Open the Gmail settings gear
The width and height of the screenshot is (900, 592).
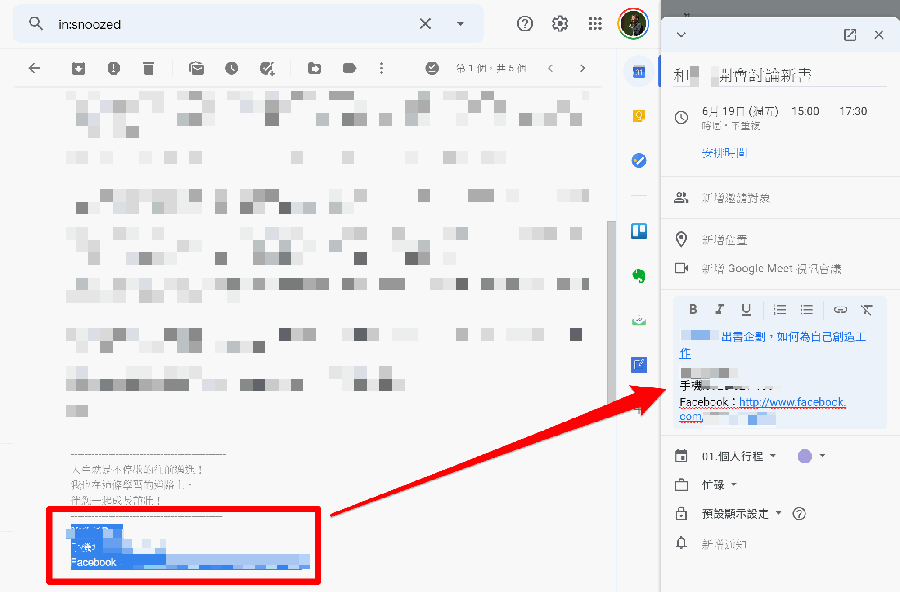[560, 24]
